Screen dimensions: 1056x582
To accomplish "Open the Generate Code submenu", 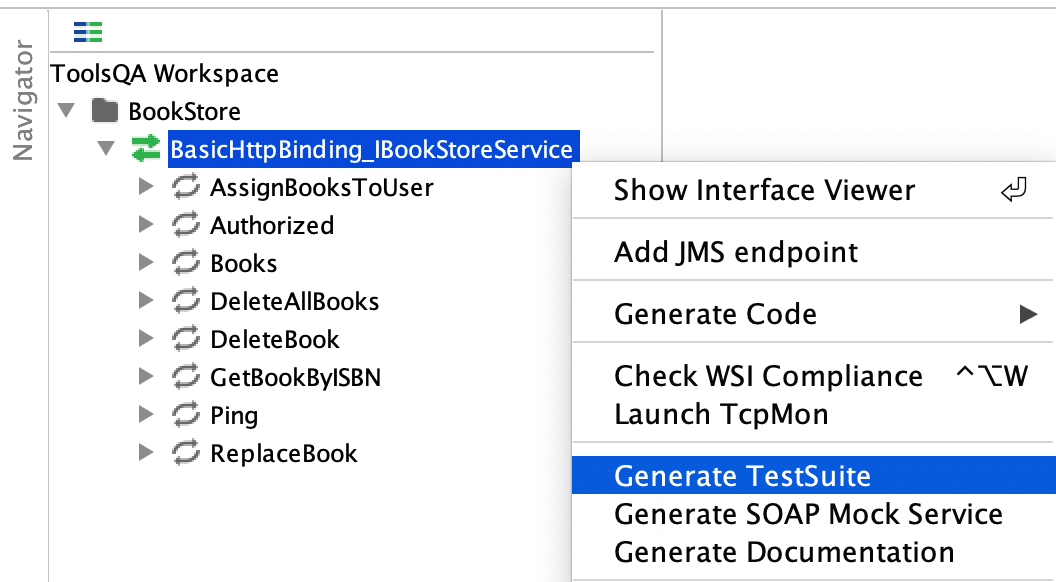I will pyautogui.click(x=814, y=314).
